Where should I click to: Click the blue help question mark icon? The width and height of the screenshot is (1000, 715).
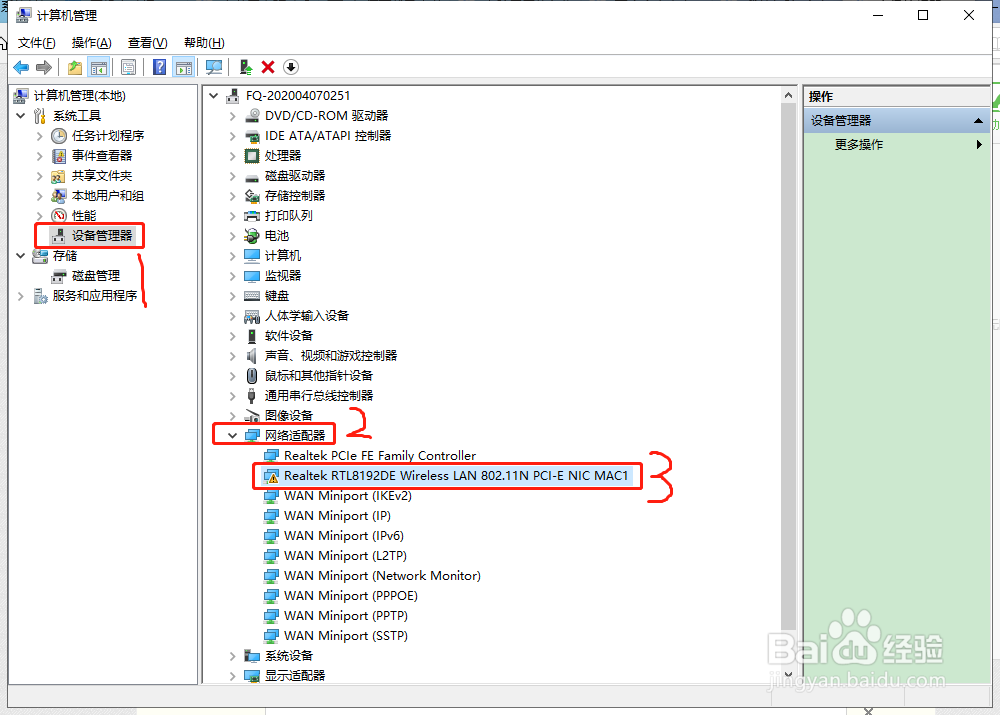click(x=159, y=67)
